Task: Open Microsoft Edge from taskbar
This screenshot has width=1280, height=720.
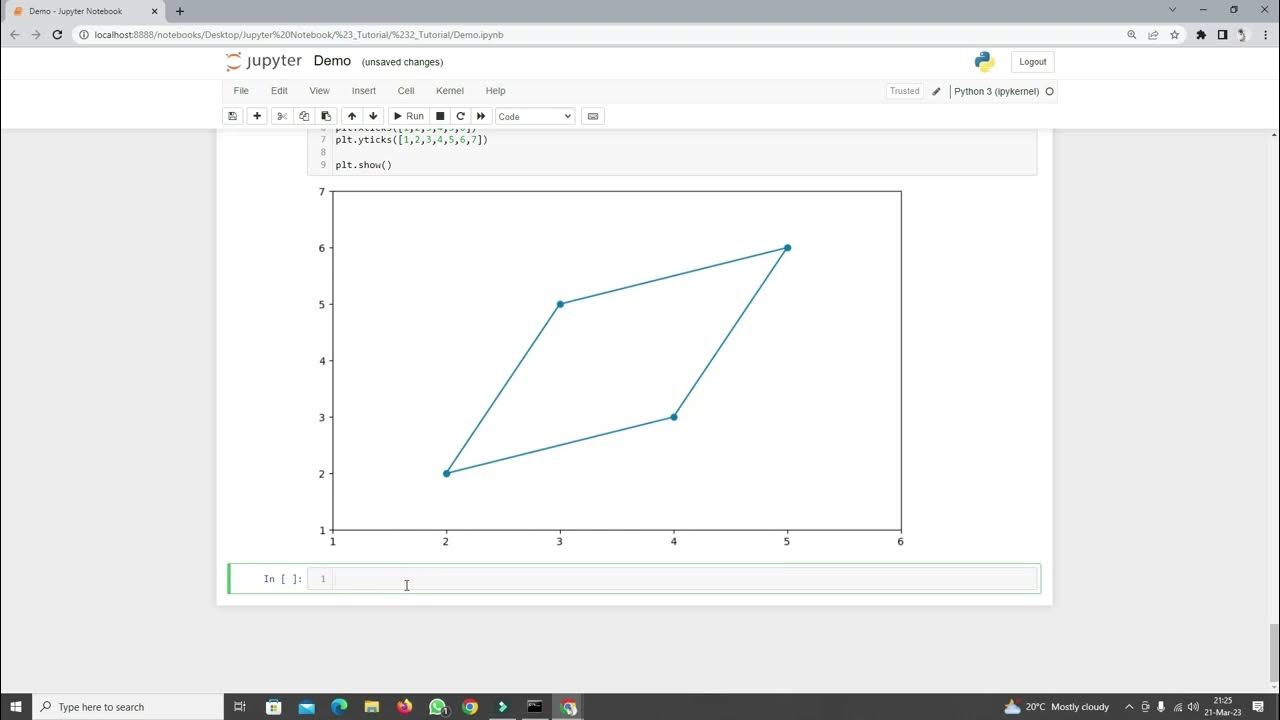Action: click(x=339, y=707)
